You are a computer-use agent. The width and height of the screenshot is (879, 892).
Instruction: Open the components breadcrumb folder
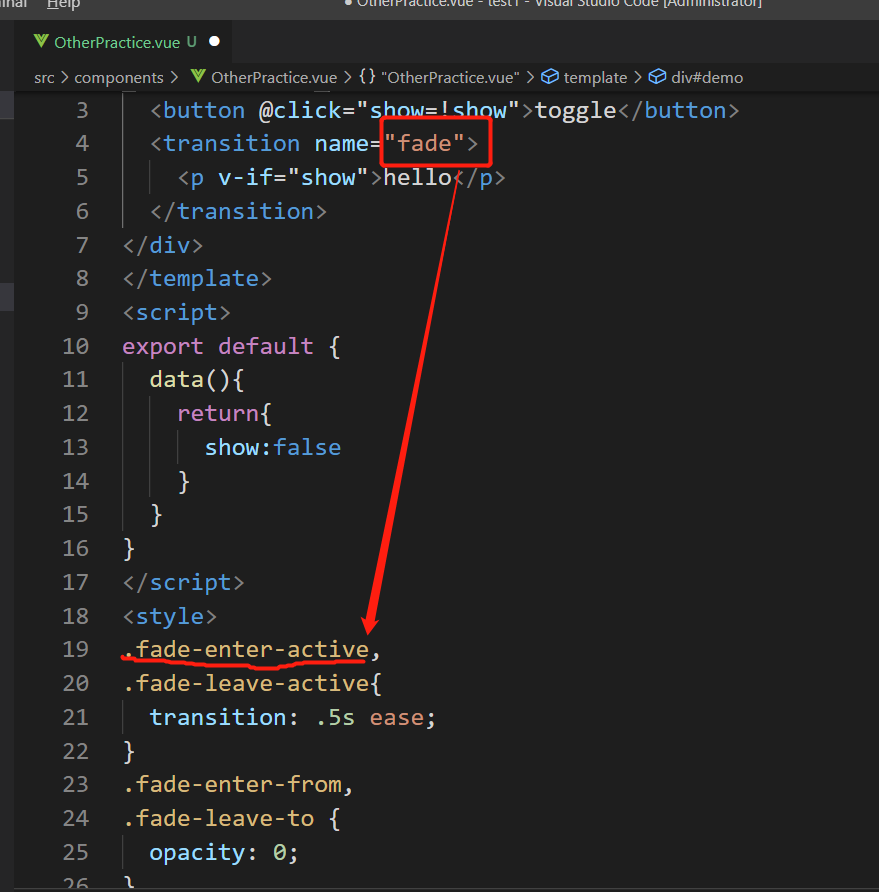pos(119,78)
